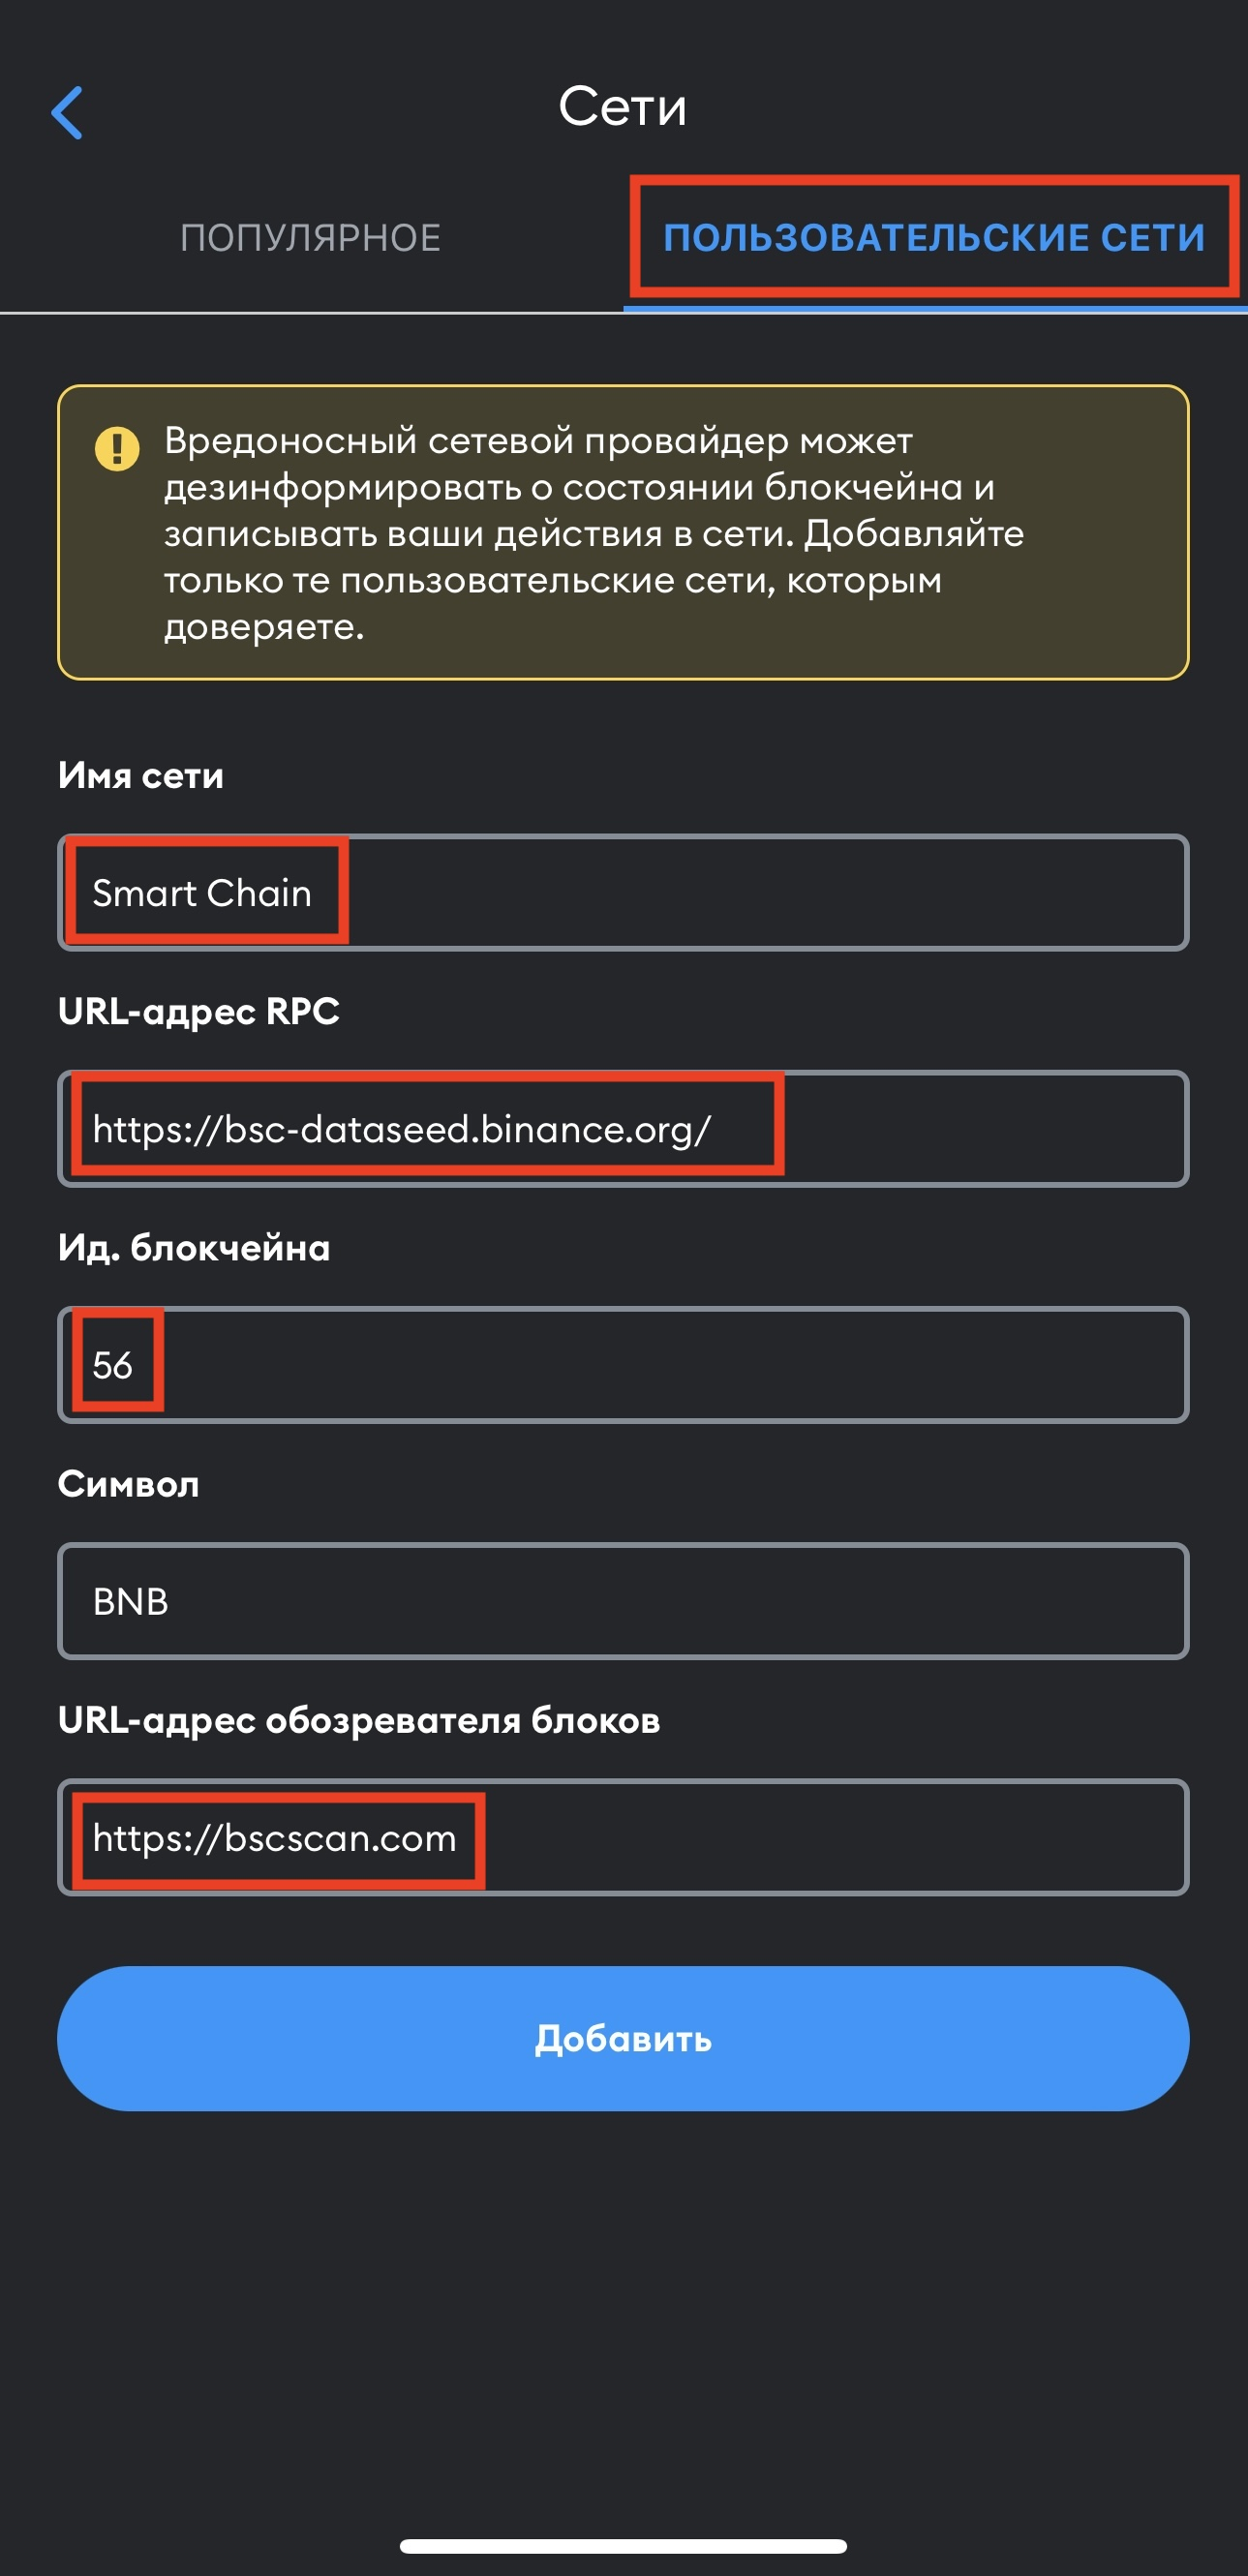Click the yellow warning exclamation icon

click(117, 448)
